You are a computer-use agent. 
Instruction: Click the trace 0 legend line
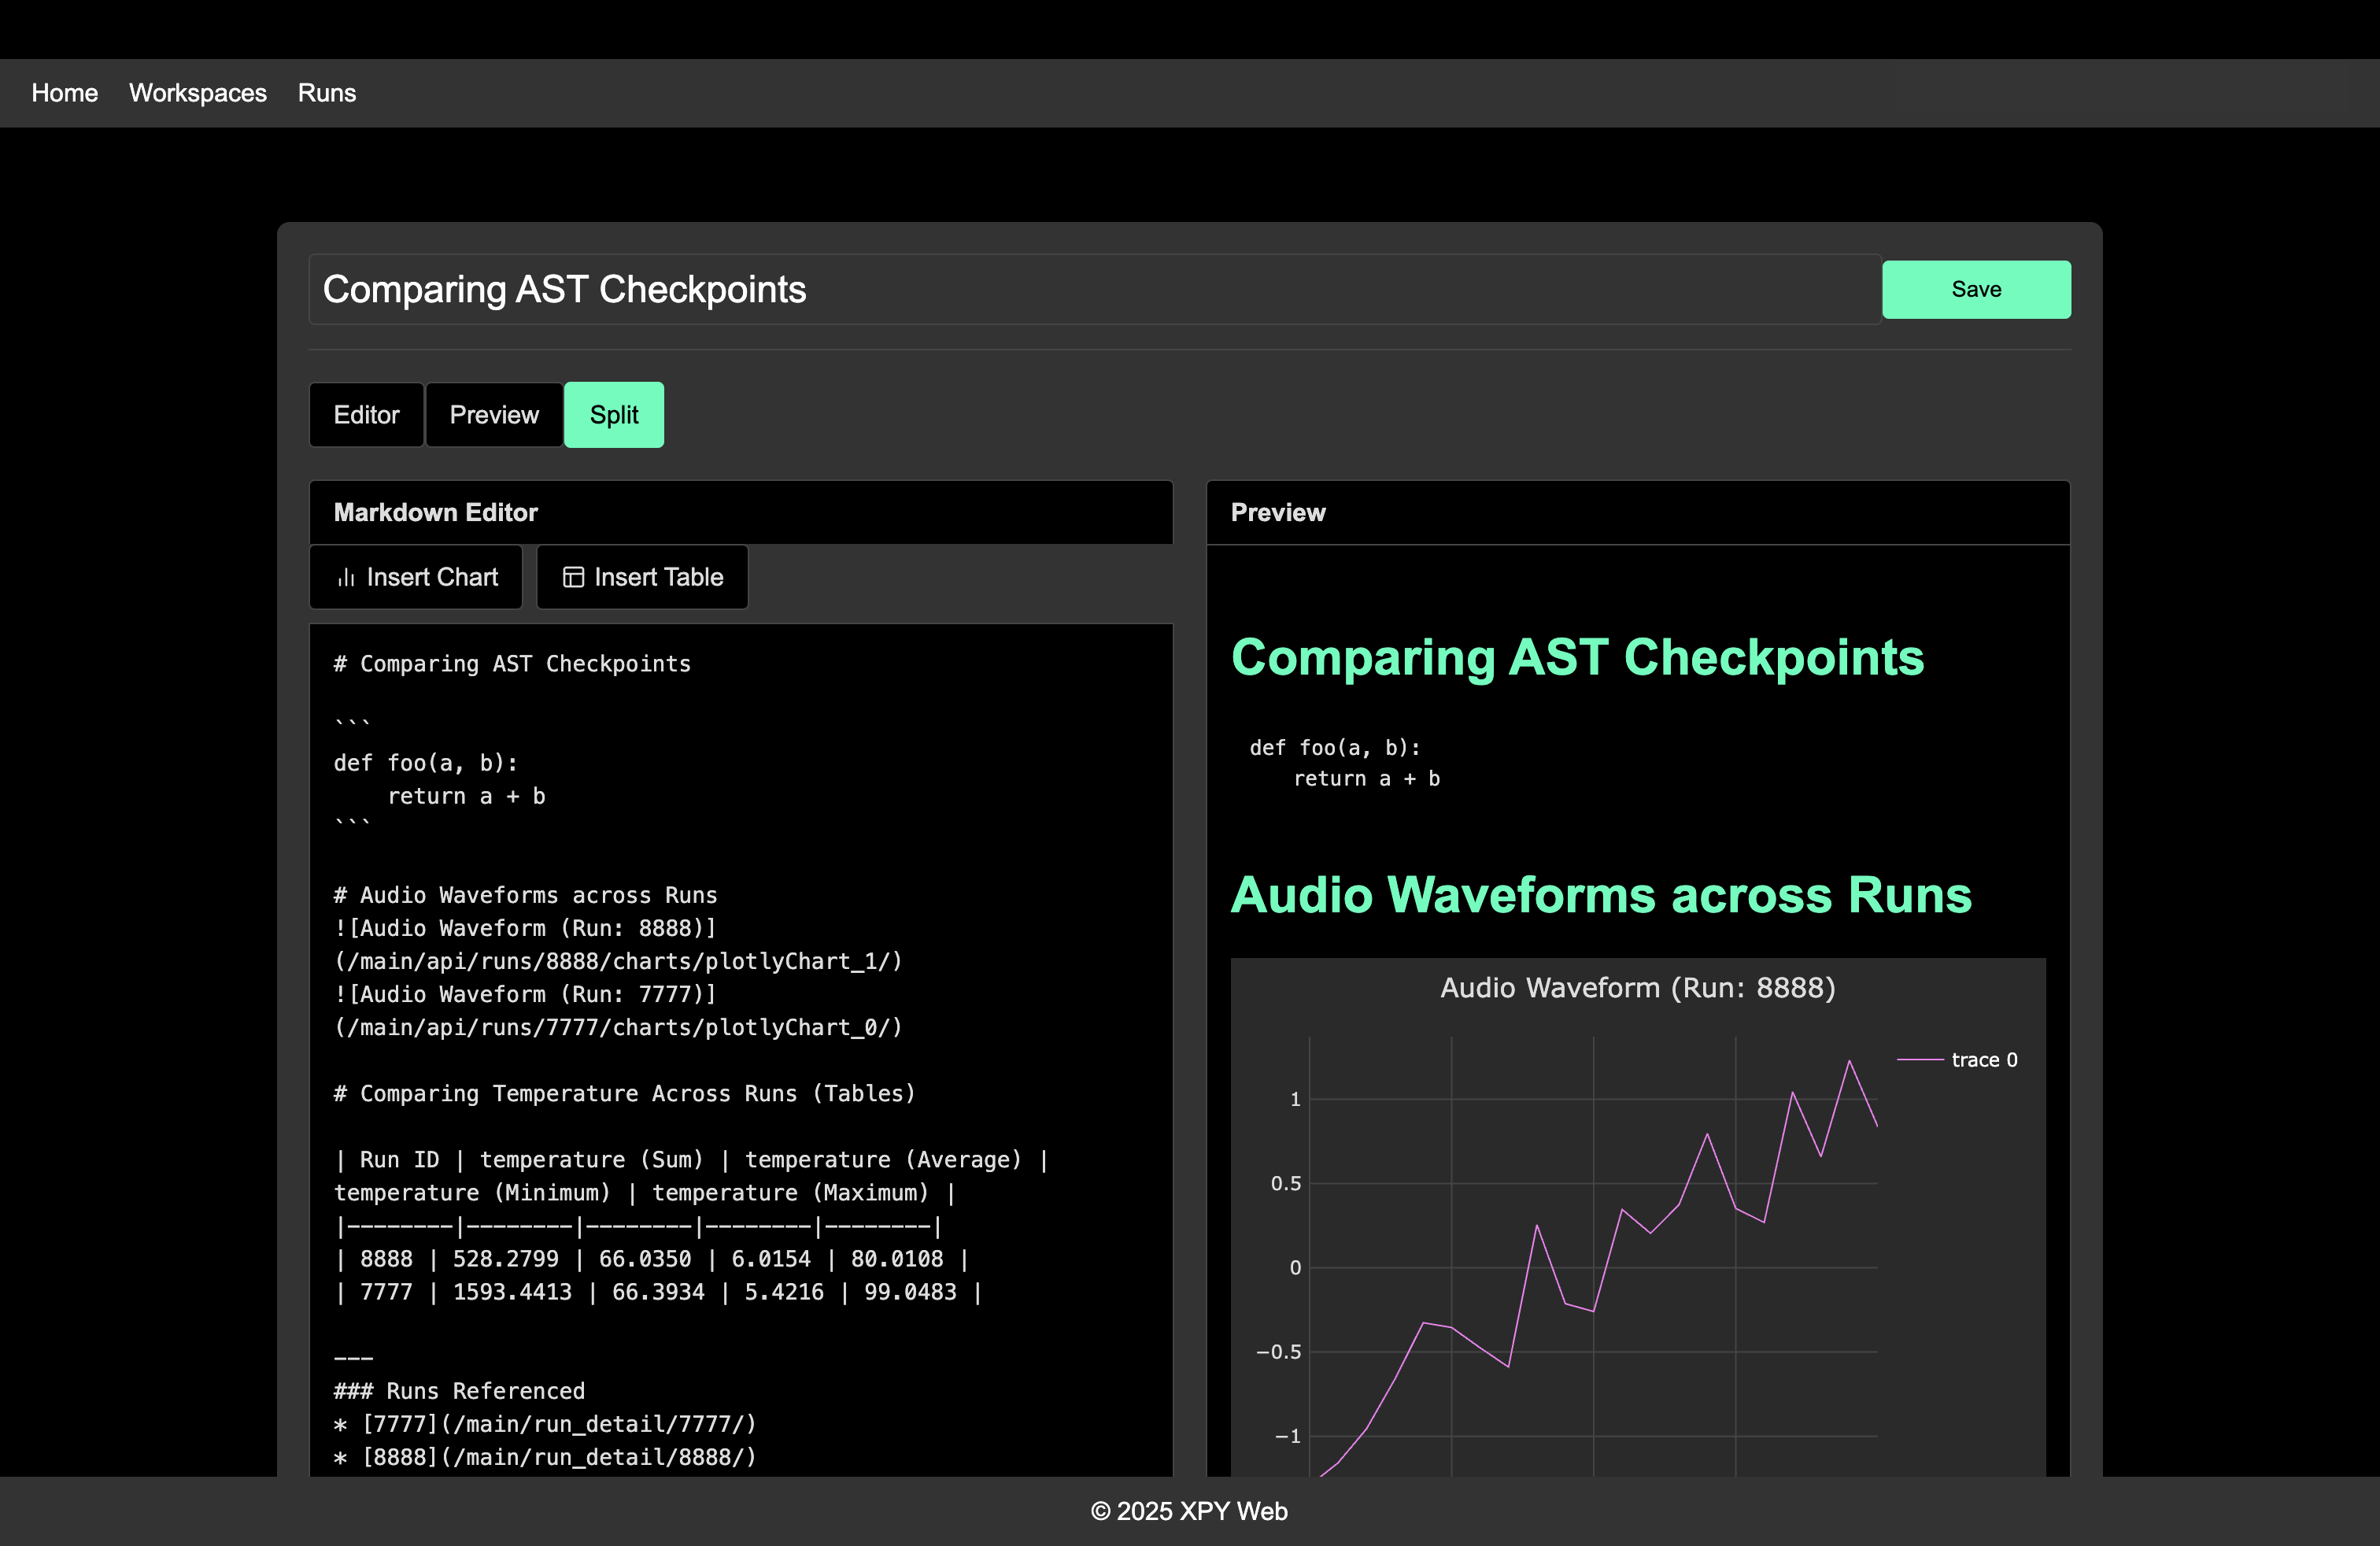coord(1919,1060)
